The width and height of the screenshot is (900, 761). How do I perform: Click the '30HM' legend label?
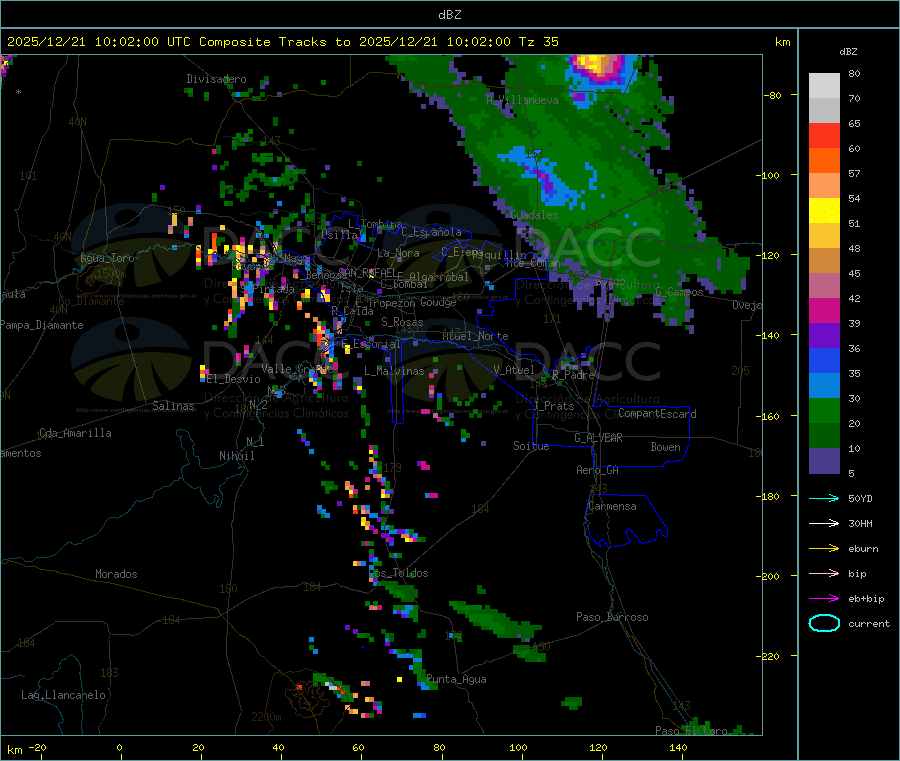(860, 523)
